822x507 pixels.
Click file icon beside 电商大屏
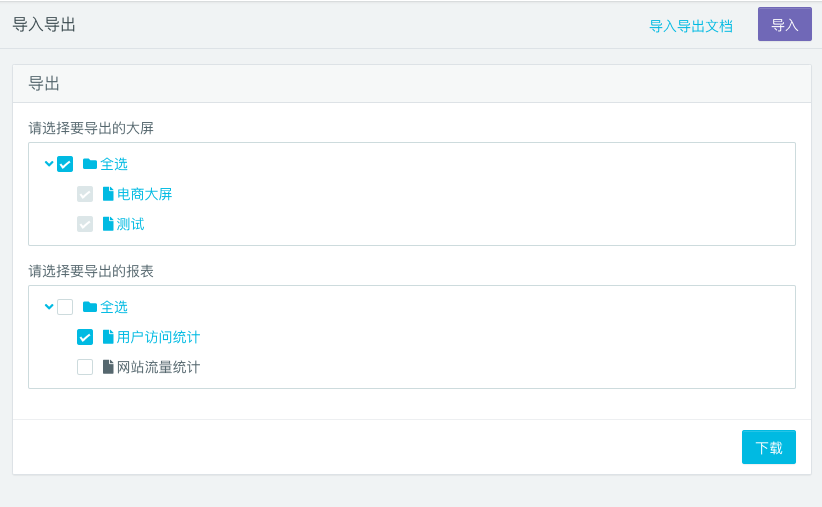108,194
